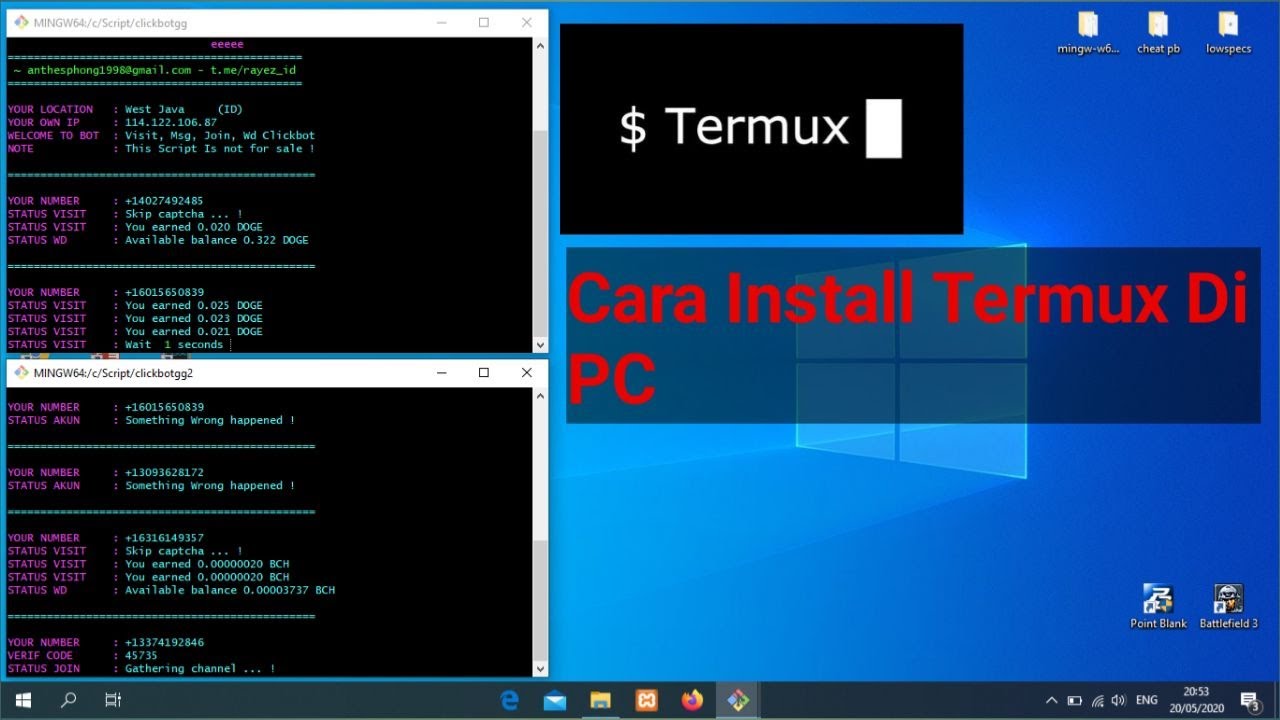Click number +13093628172 in clickbotgg2

coord(164,472)
